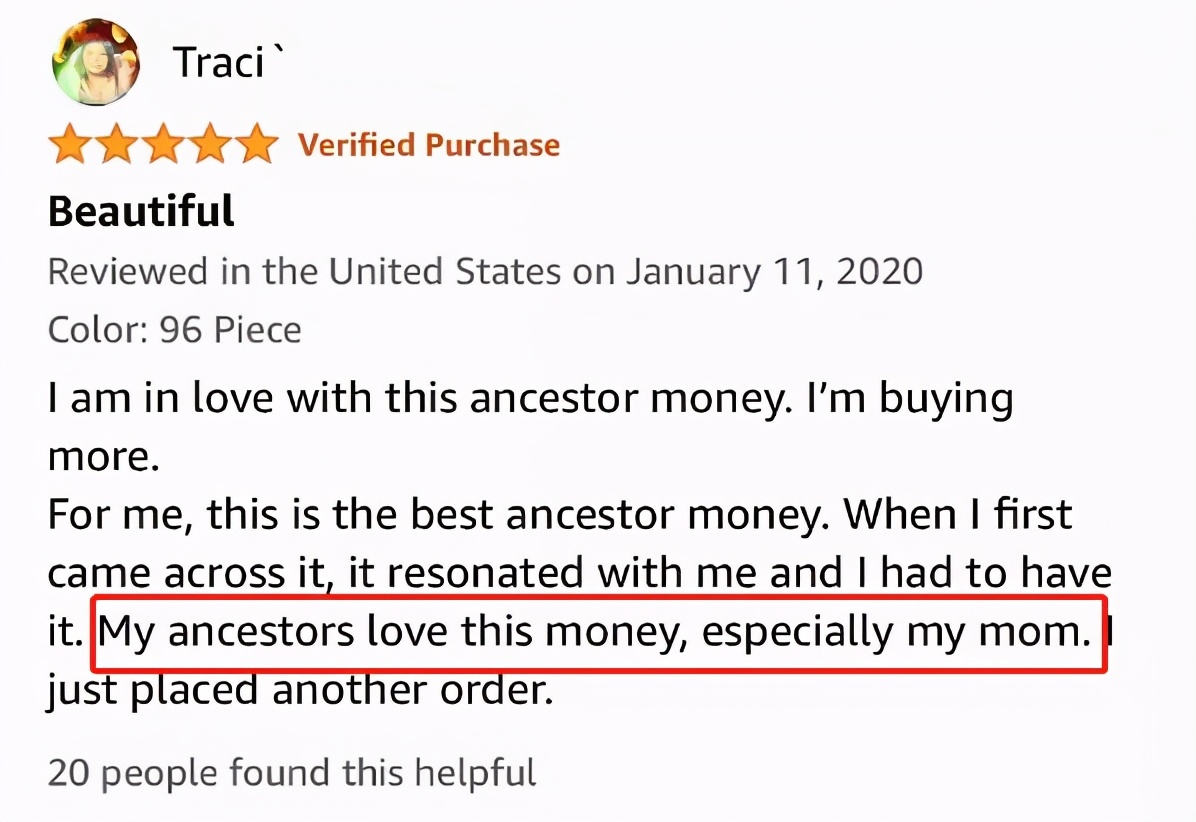1196x822 pixels.
Task: Click Traci's profile avatar picture
Action: click(94, 64)
